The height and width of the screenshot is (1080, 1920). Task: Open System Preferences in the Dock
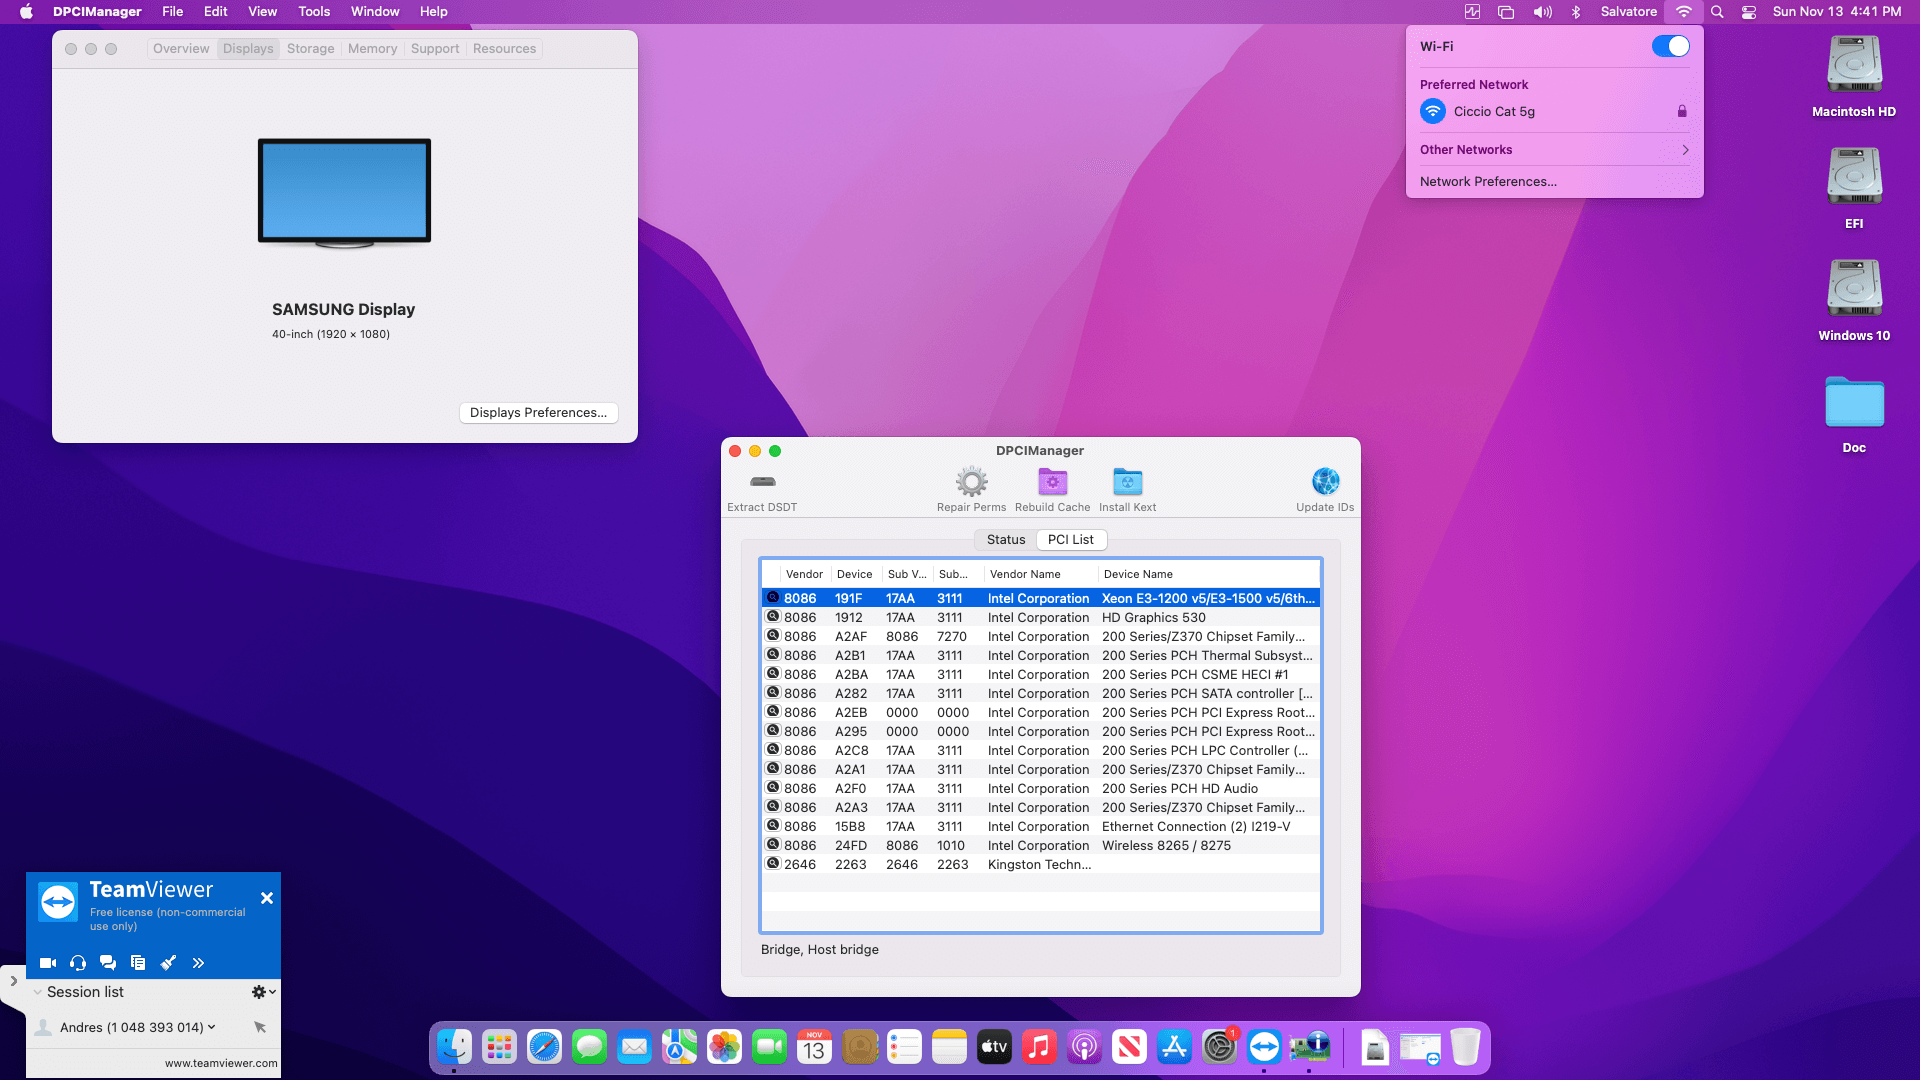pyautogui.click(x=1219, y=1047)
